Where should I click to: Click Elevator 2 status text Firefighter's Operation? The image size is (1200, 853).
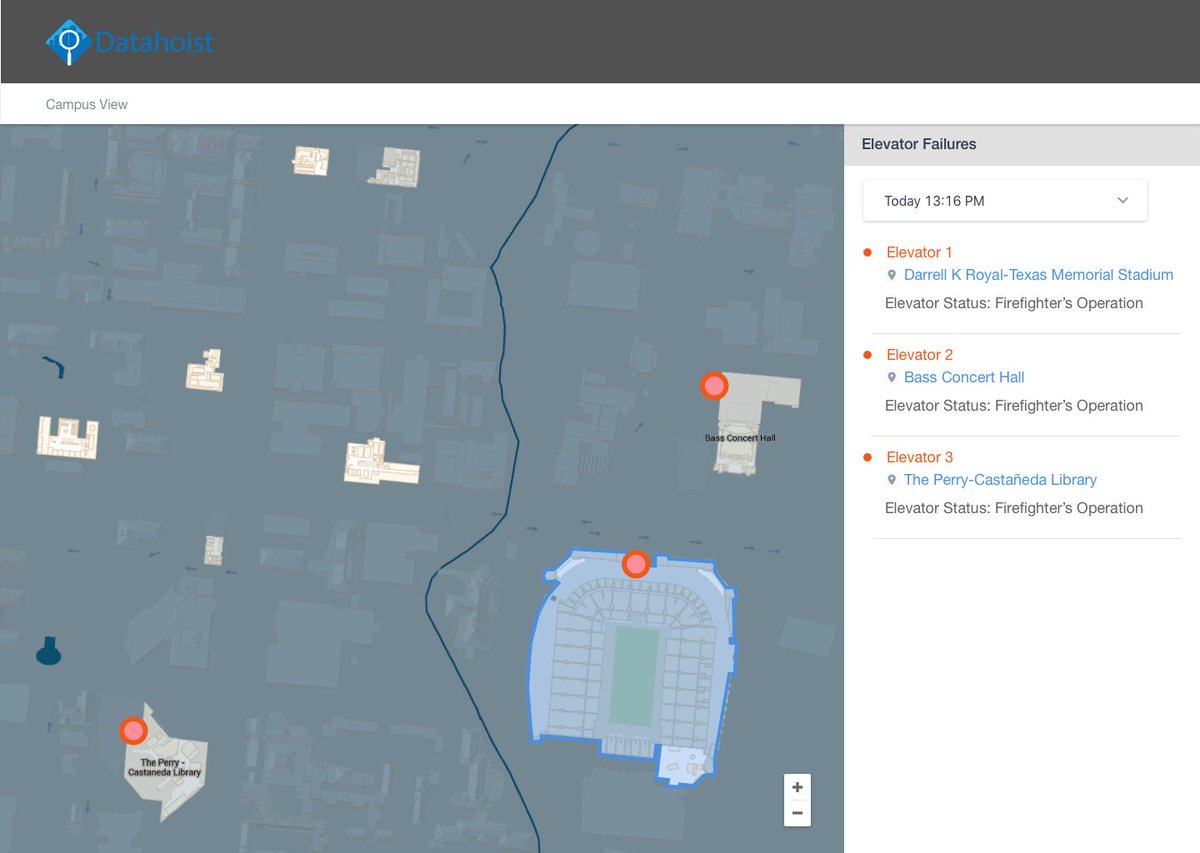[1069, 406]
